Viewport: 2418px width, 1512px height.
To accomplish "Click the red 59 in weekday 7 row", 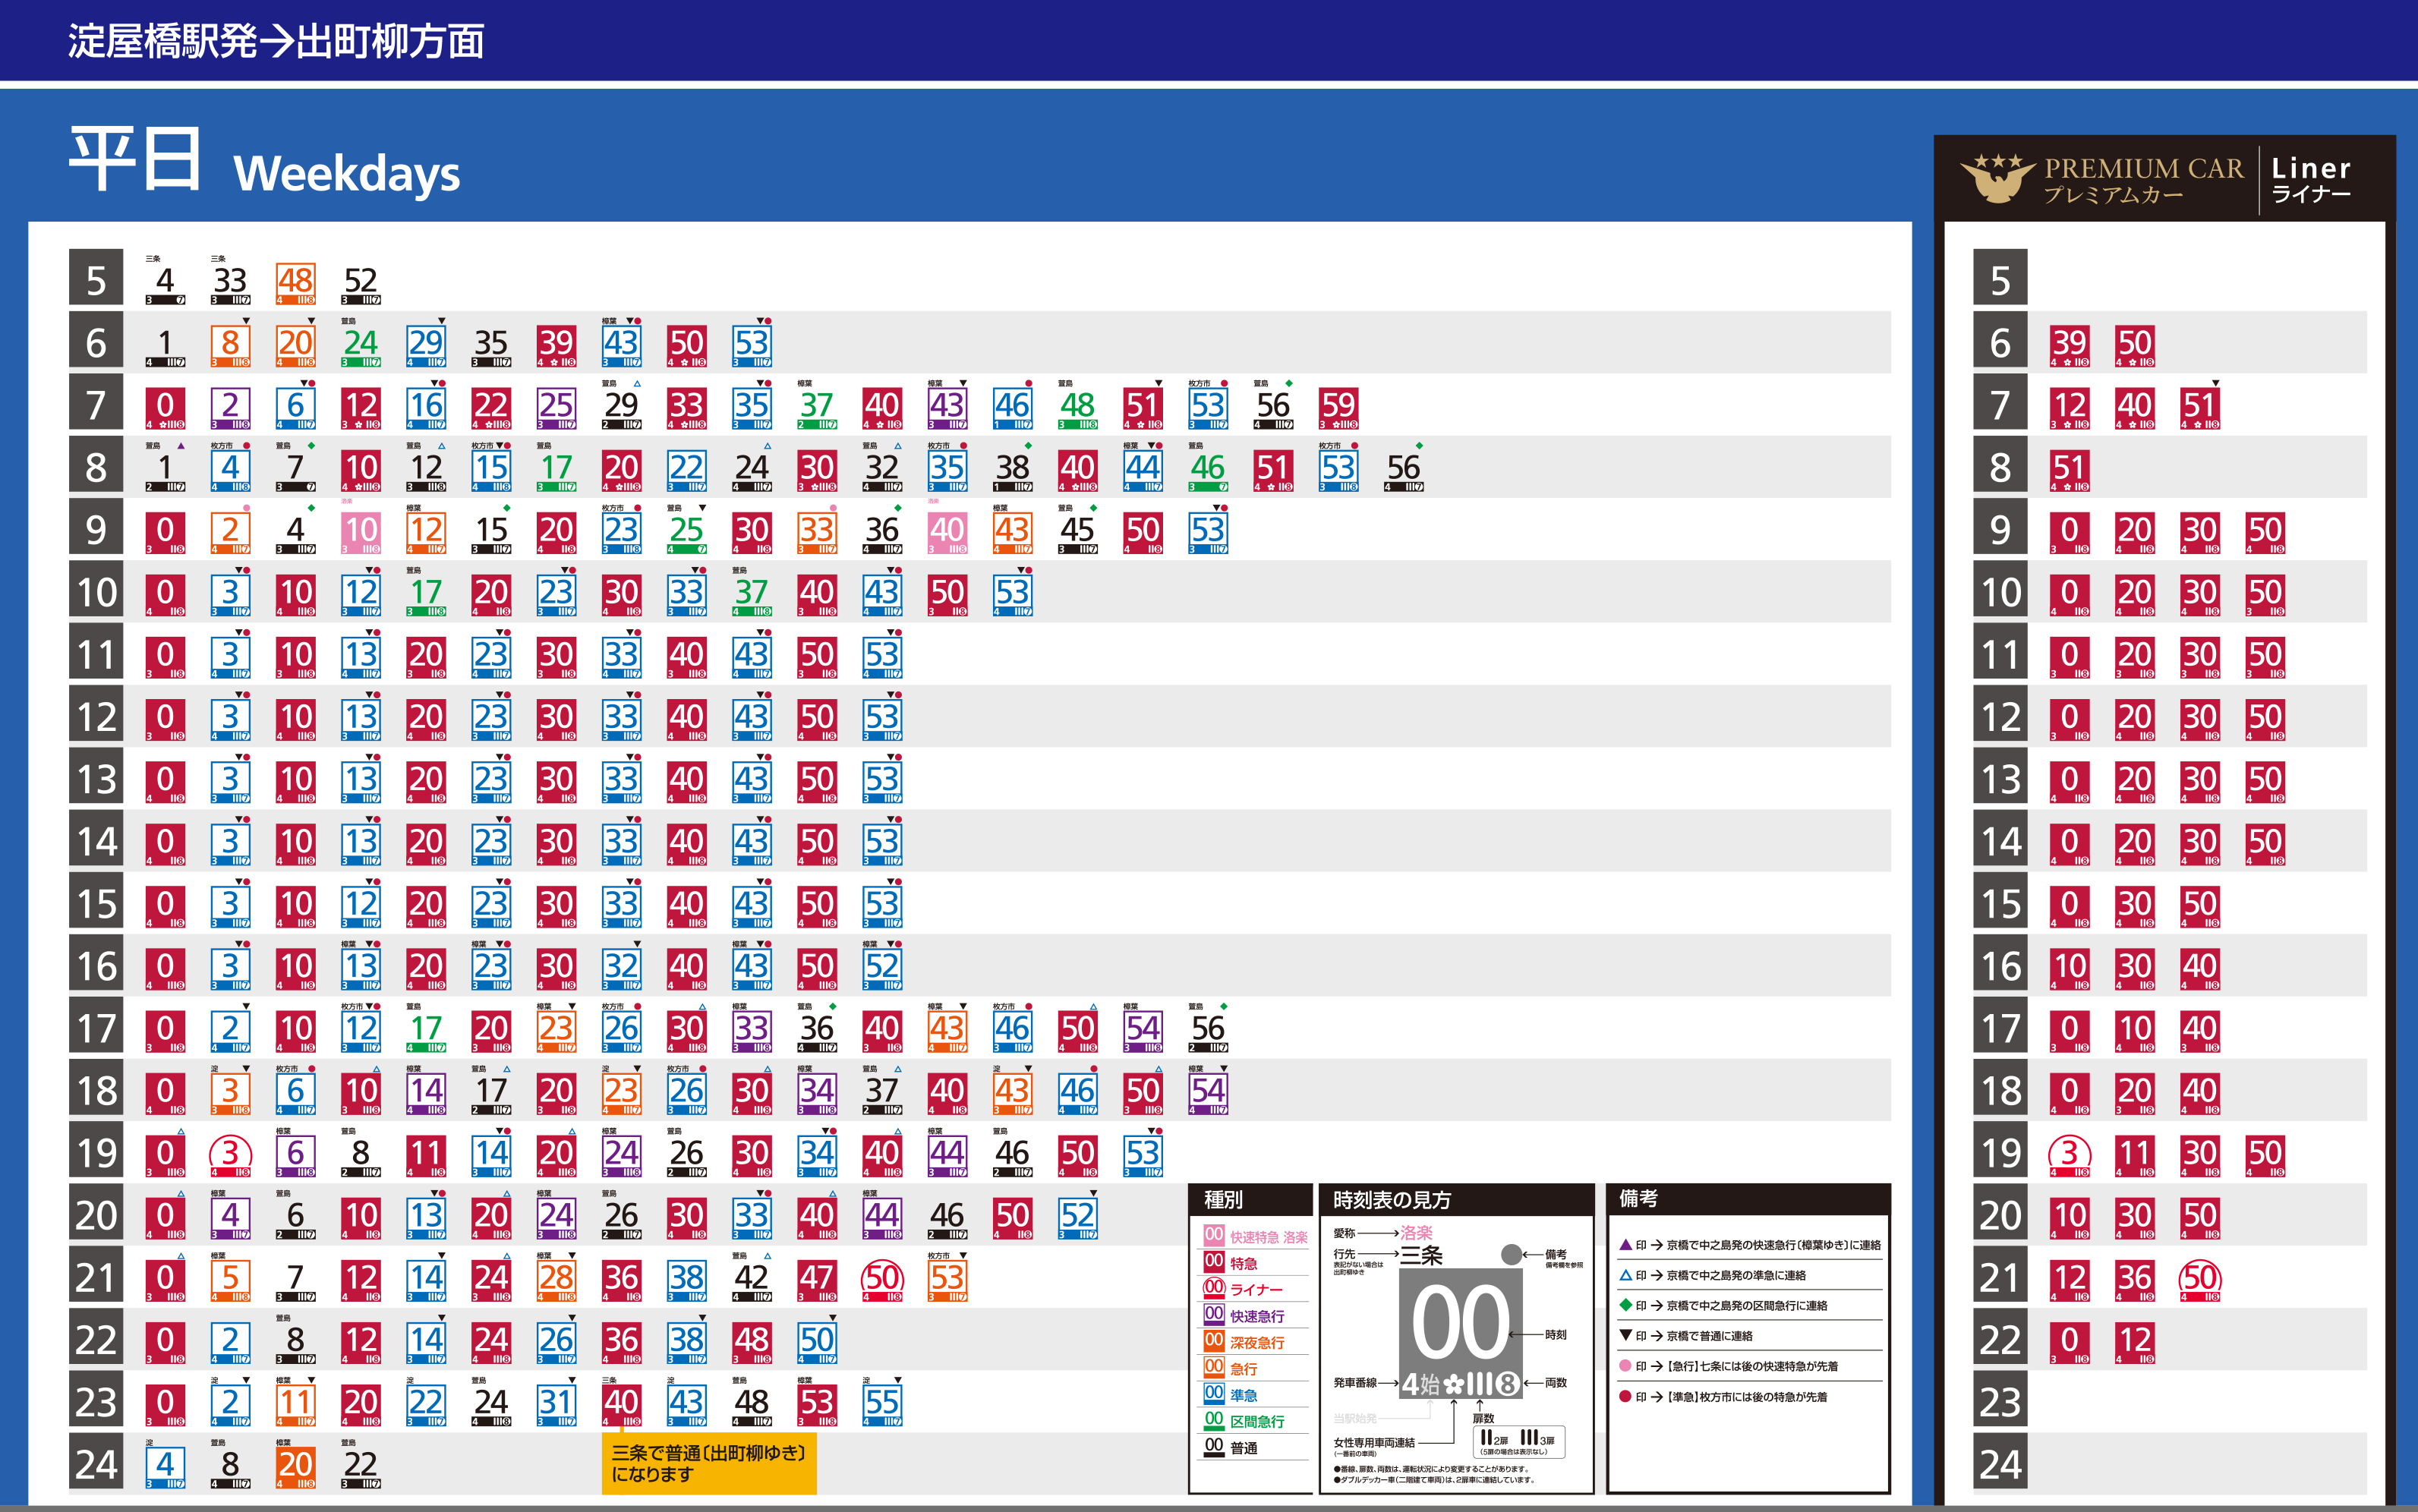I will point(1338,408).
